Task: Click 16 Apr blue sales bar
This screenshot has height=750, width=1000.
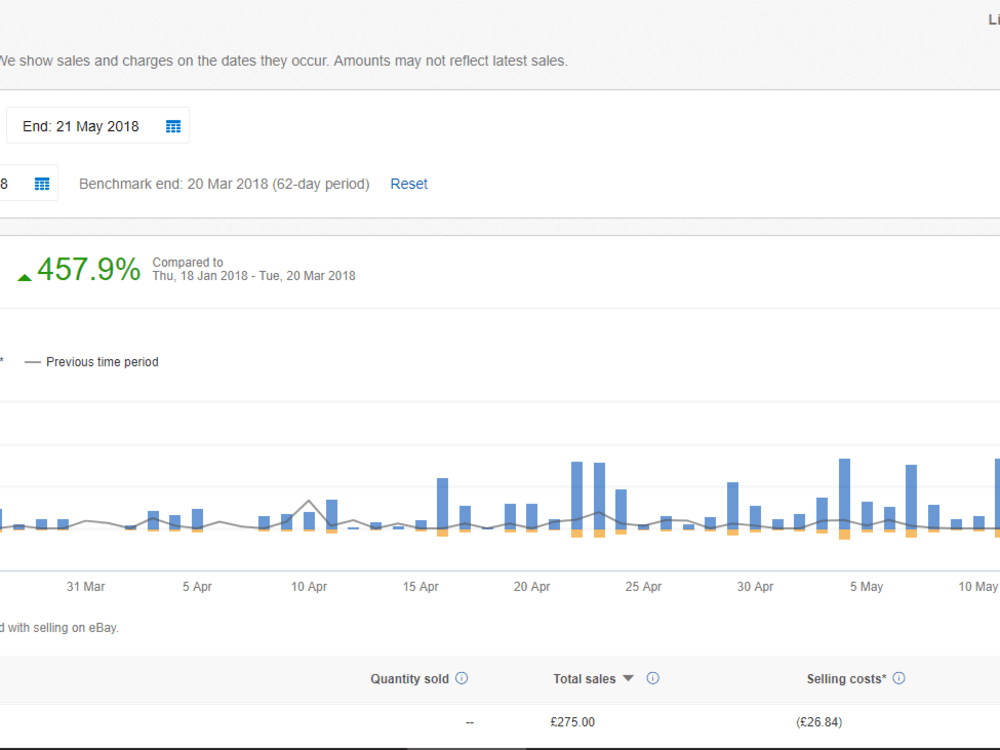Action: click(443, 504)
